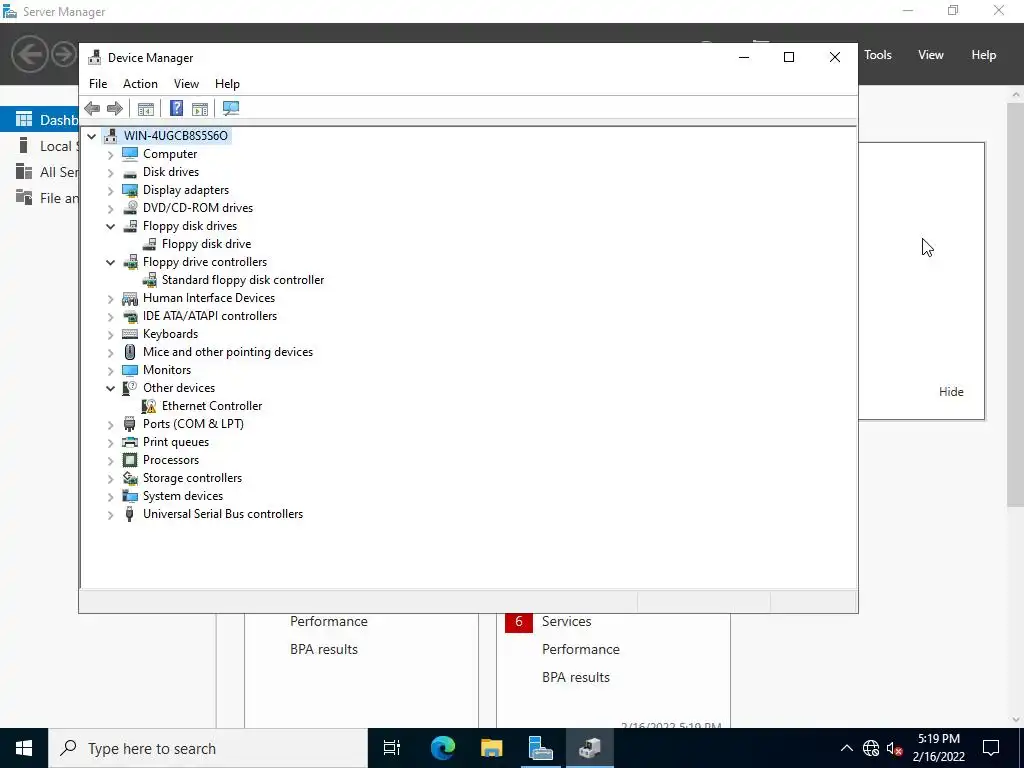Show hidden tray icons chevron

pyautogui.click(x=846, y=748)
